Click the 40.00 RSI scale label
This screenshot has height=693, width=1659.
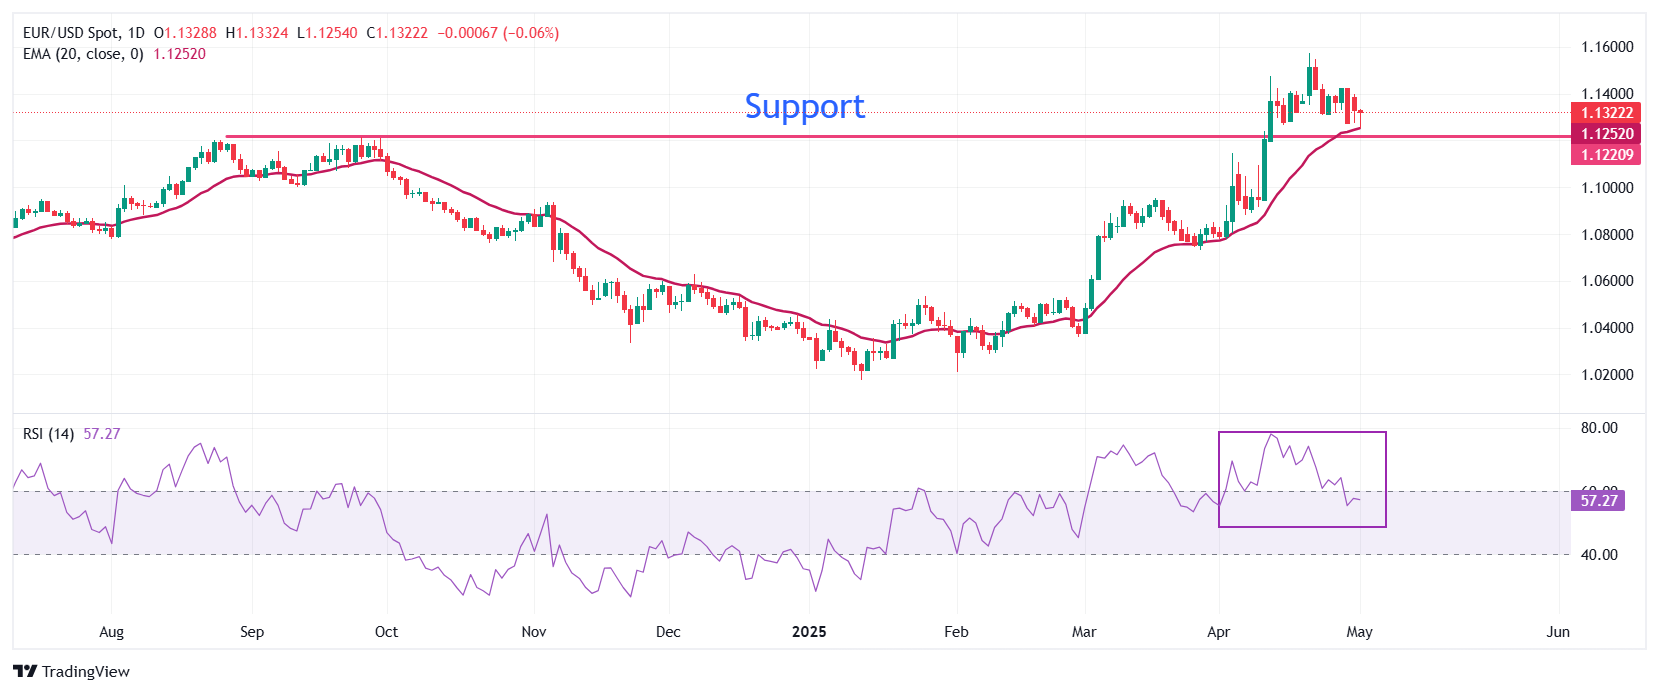pos(1598,555)
